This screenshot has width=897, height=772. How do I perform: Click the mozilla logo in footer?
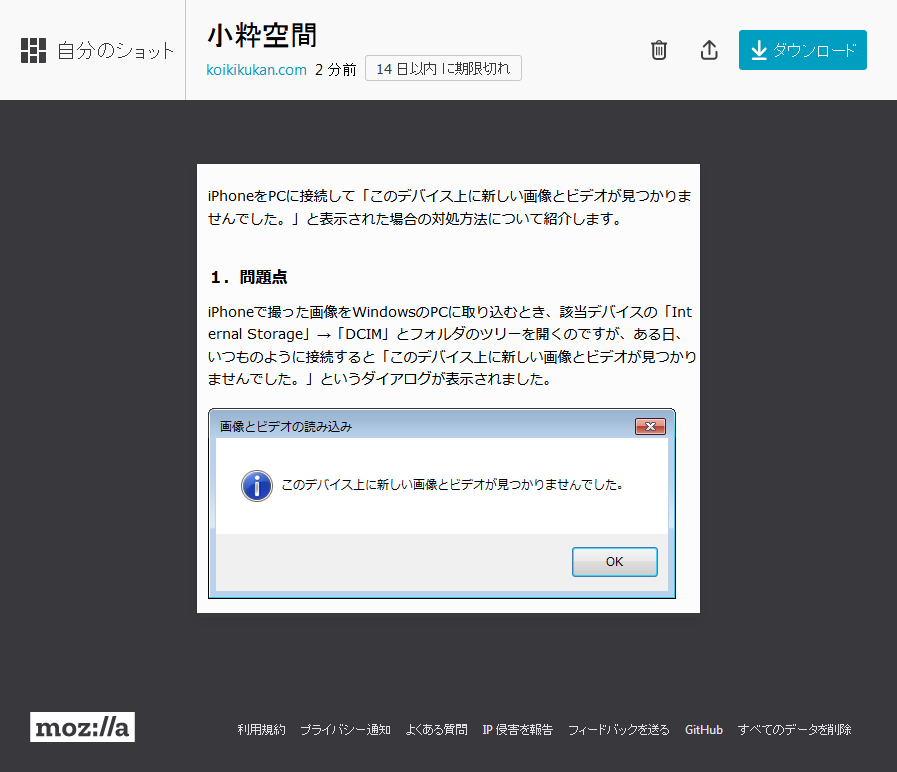tap(82, 727)
